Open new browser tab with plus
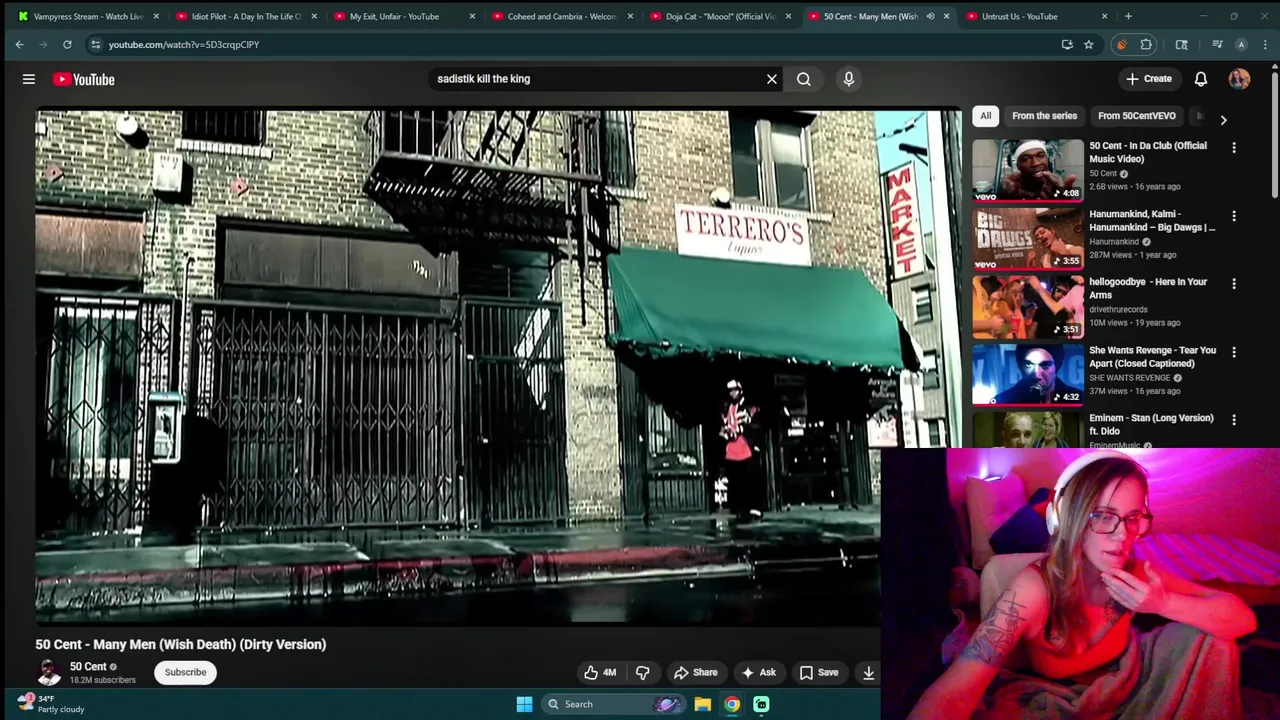 1128,16
